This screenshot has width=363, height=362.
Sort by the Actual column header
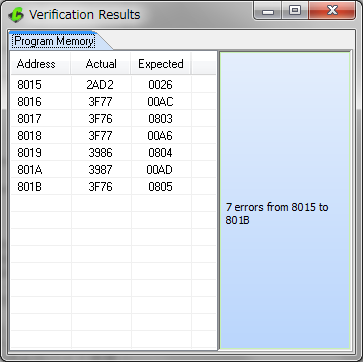coord(101,64)
